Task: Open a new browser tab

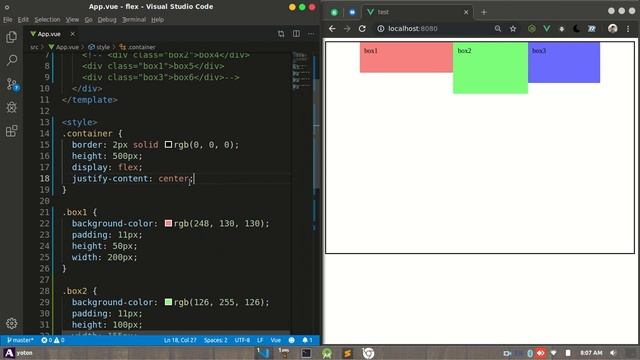Action: click(x=484, y=12)
